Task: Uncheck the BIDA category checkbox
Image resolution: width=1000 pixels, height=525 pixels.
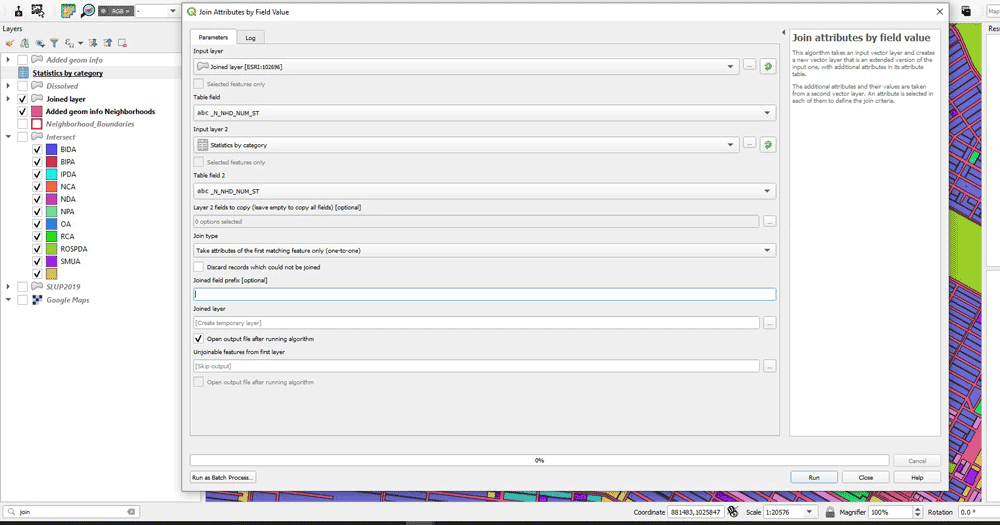Action: point(37,149)
